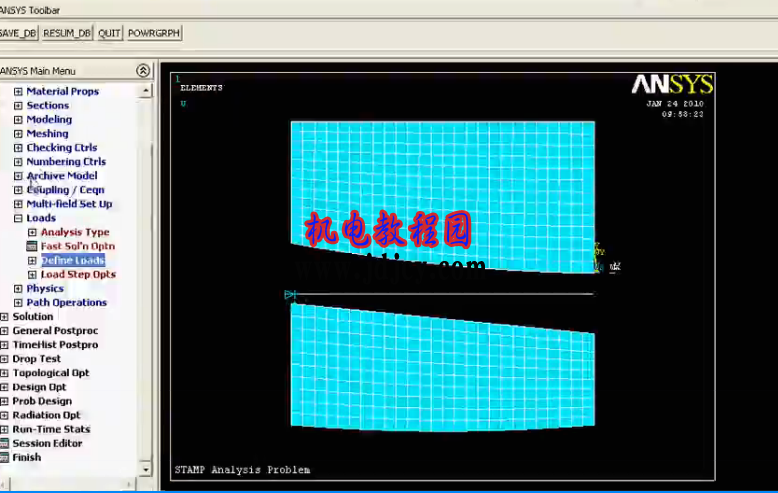Click the RESUM_DB toolbar button
Viewport: 778px width, 493px height.
(66, 33)
